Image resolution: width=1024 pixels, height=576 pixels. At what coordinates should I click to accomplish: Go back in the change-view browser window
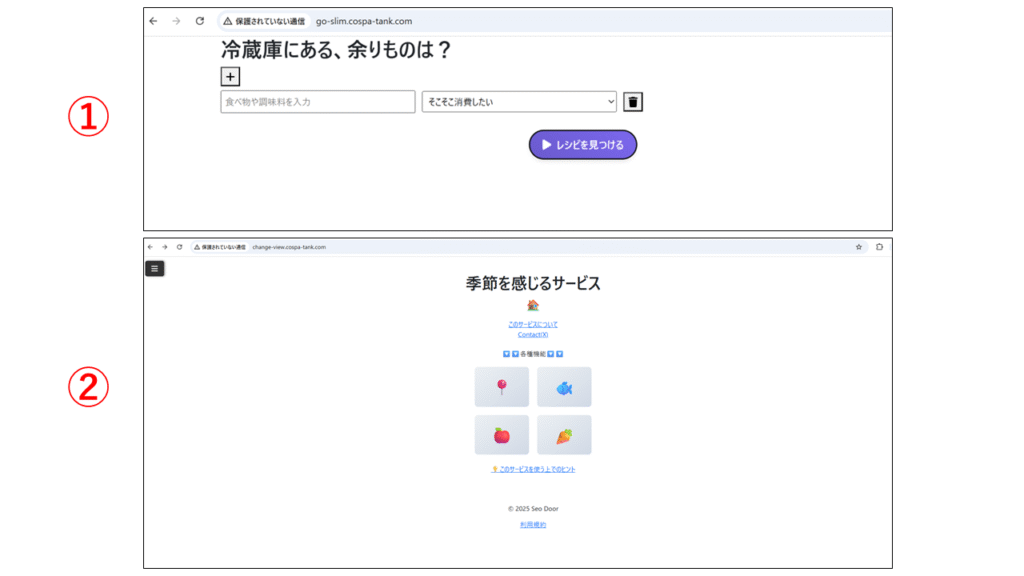tap(151, 246)
